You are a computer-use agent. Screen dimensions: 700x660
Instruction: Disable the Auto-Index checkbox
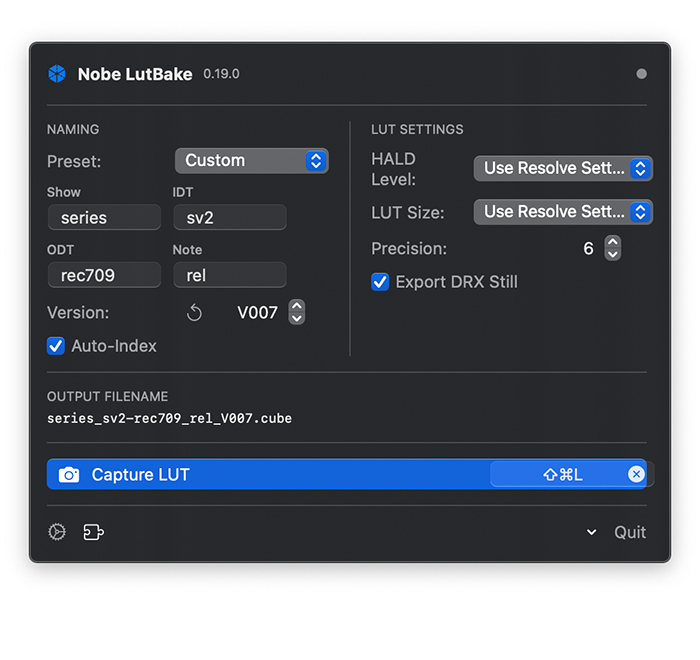coord(56,346)
